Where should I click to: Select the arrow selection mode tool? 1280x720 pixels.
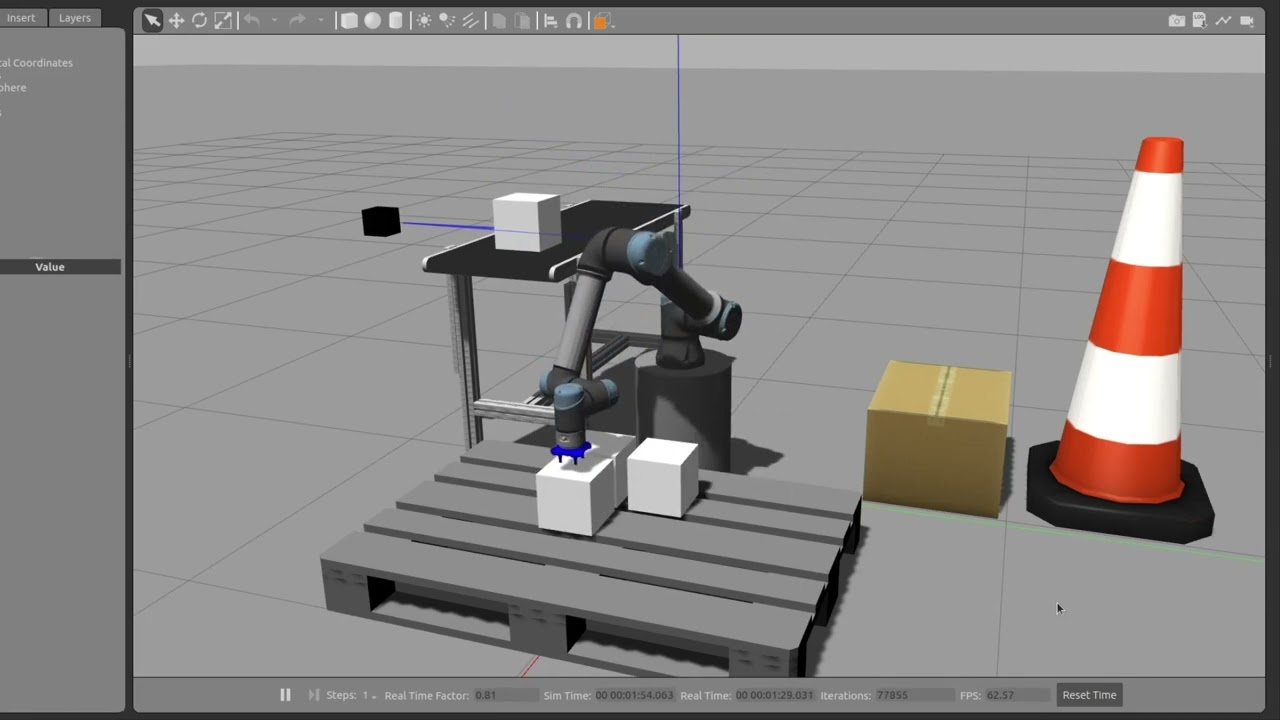click(152, 20)
